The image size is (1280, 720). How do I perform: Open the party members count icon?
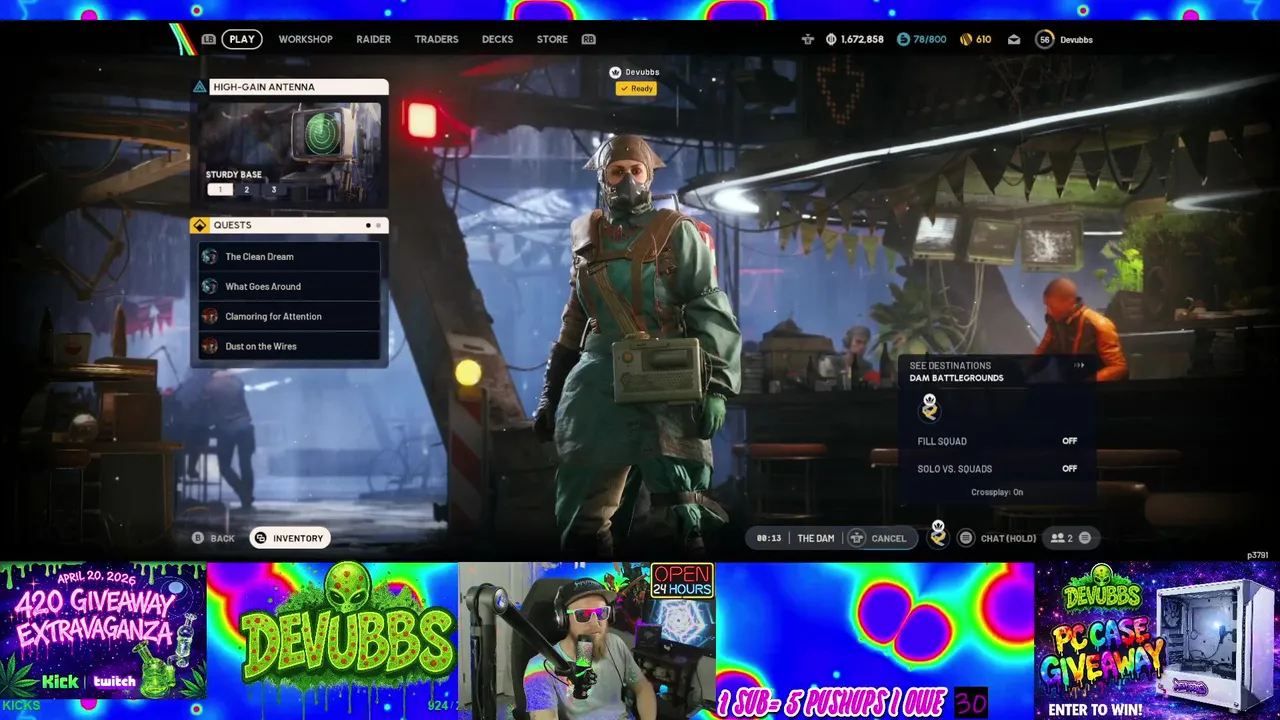point(1061,538)
